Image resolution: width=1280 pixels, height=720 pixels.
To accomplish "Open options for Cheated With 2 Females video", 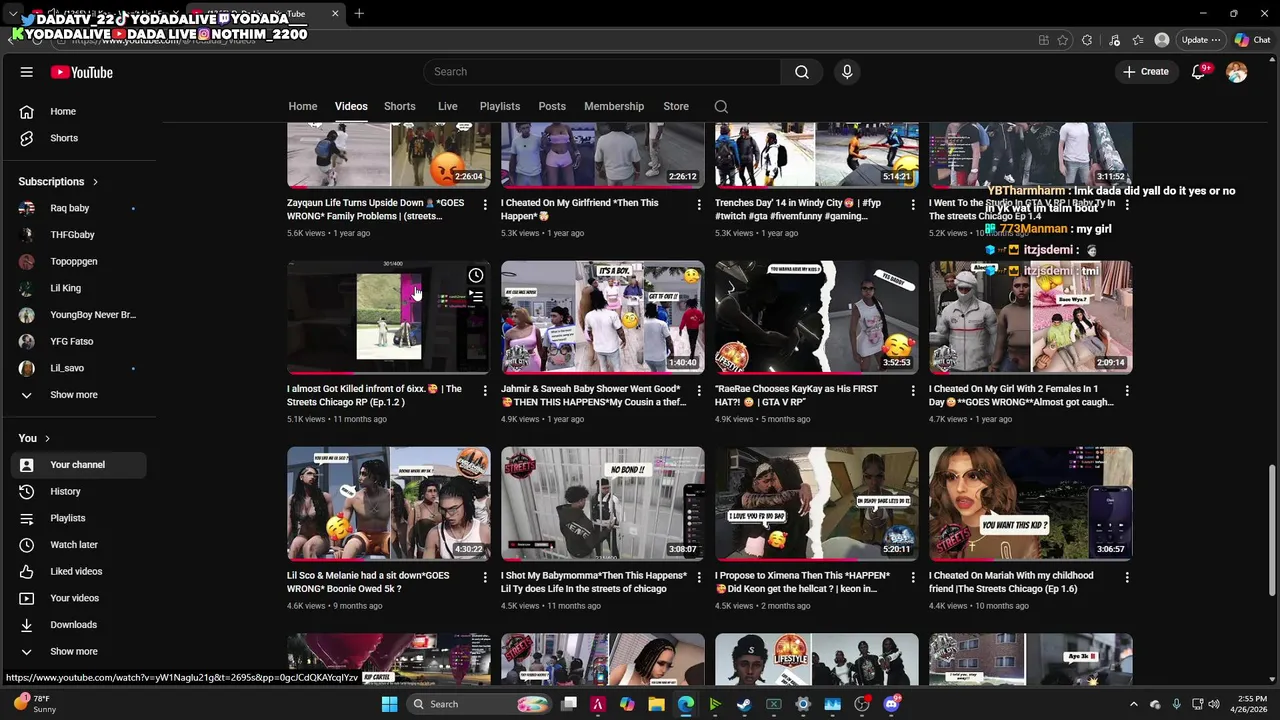I will pos(1127,390).
